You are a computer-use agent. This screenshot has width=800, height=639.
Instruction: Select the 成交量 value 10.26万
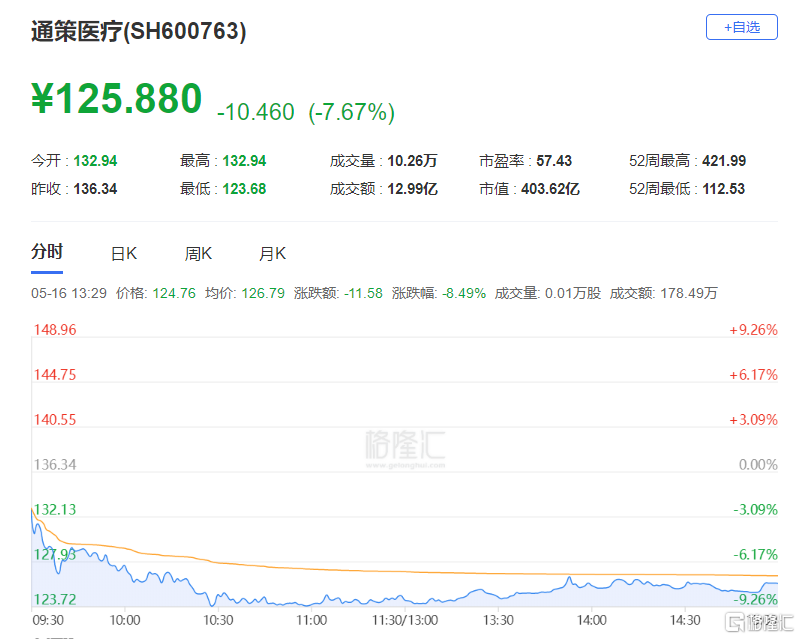coord(412,161)
